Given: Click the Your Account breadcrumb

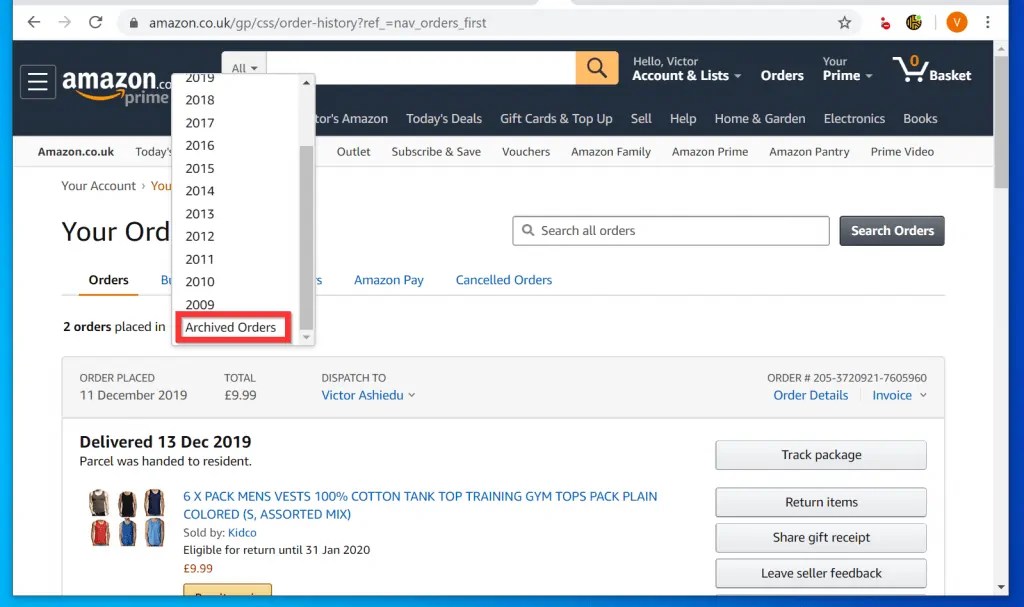Looking at the screenshot, I should (99, 186).
